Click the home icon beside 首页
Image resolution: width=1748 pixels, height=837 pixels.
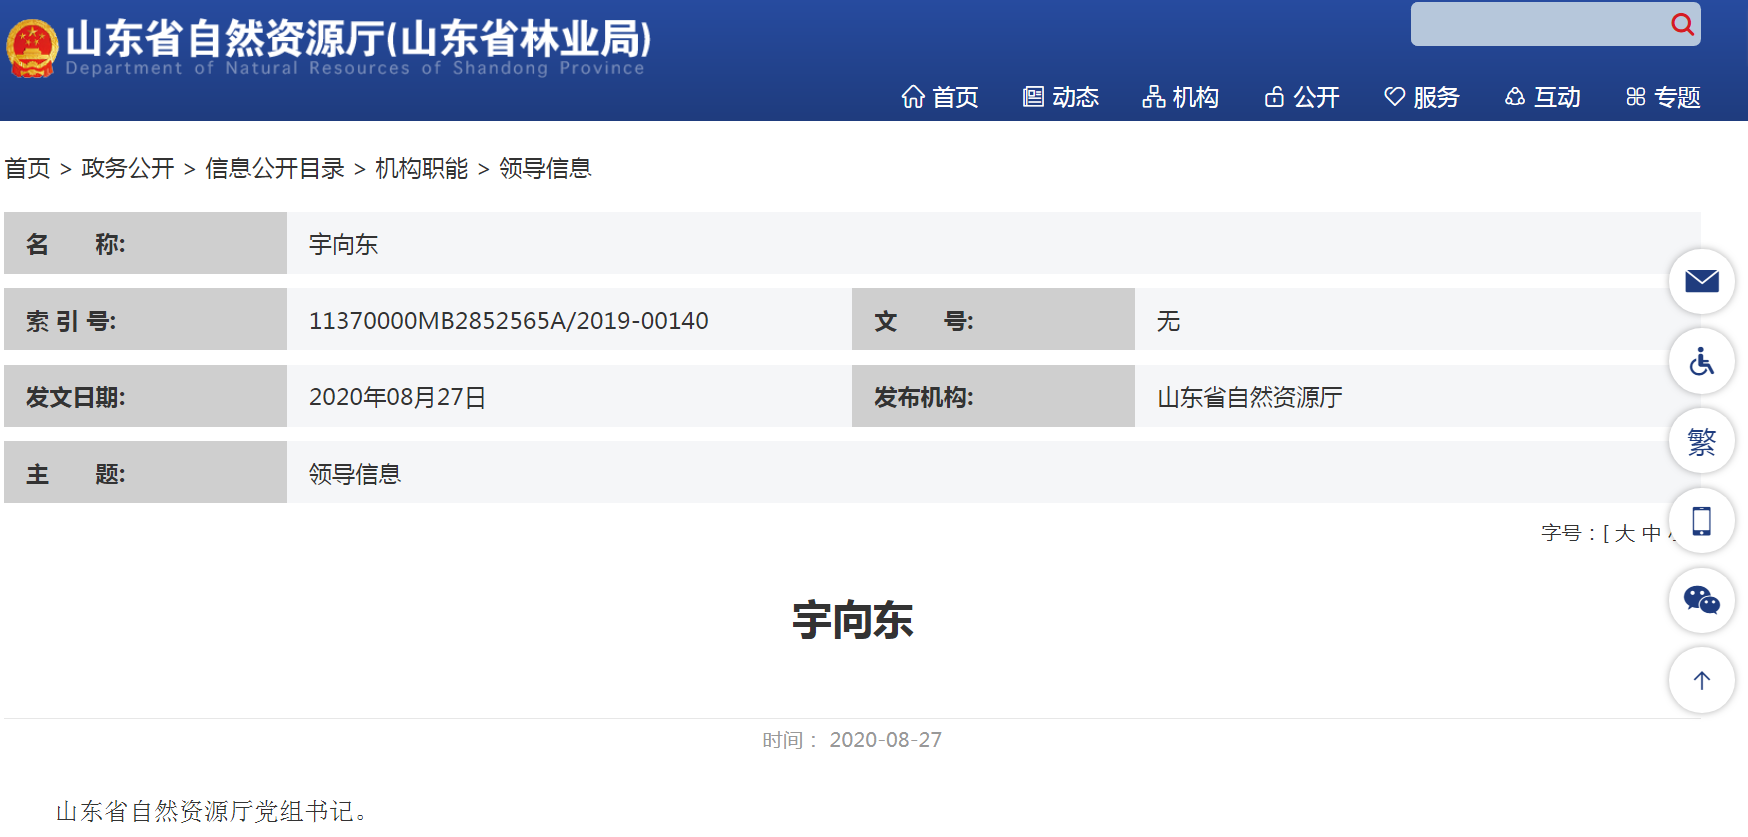913,97
